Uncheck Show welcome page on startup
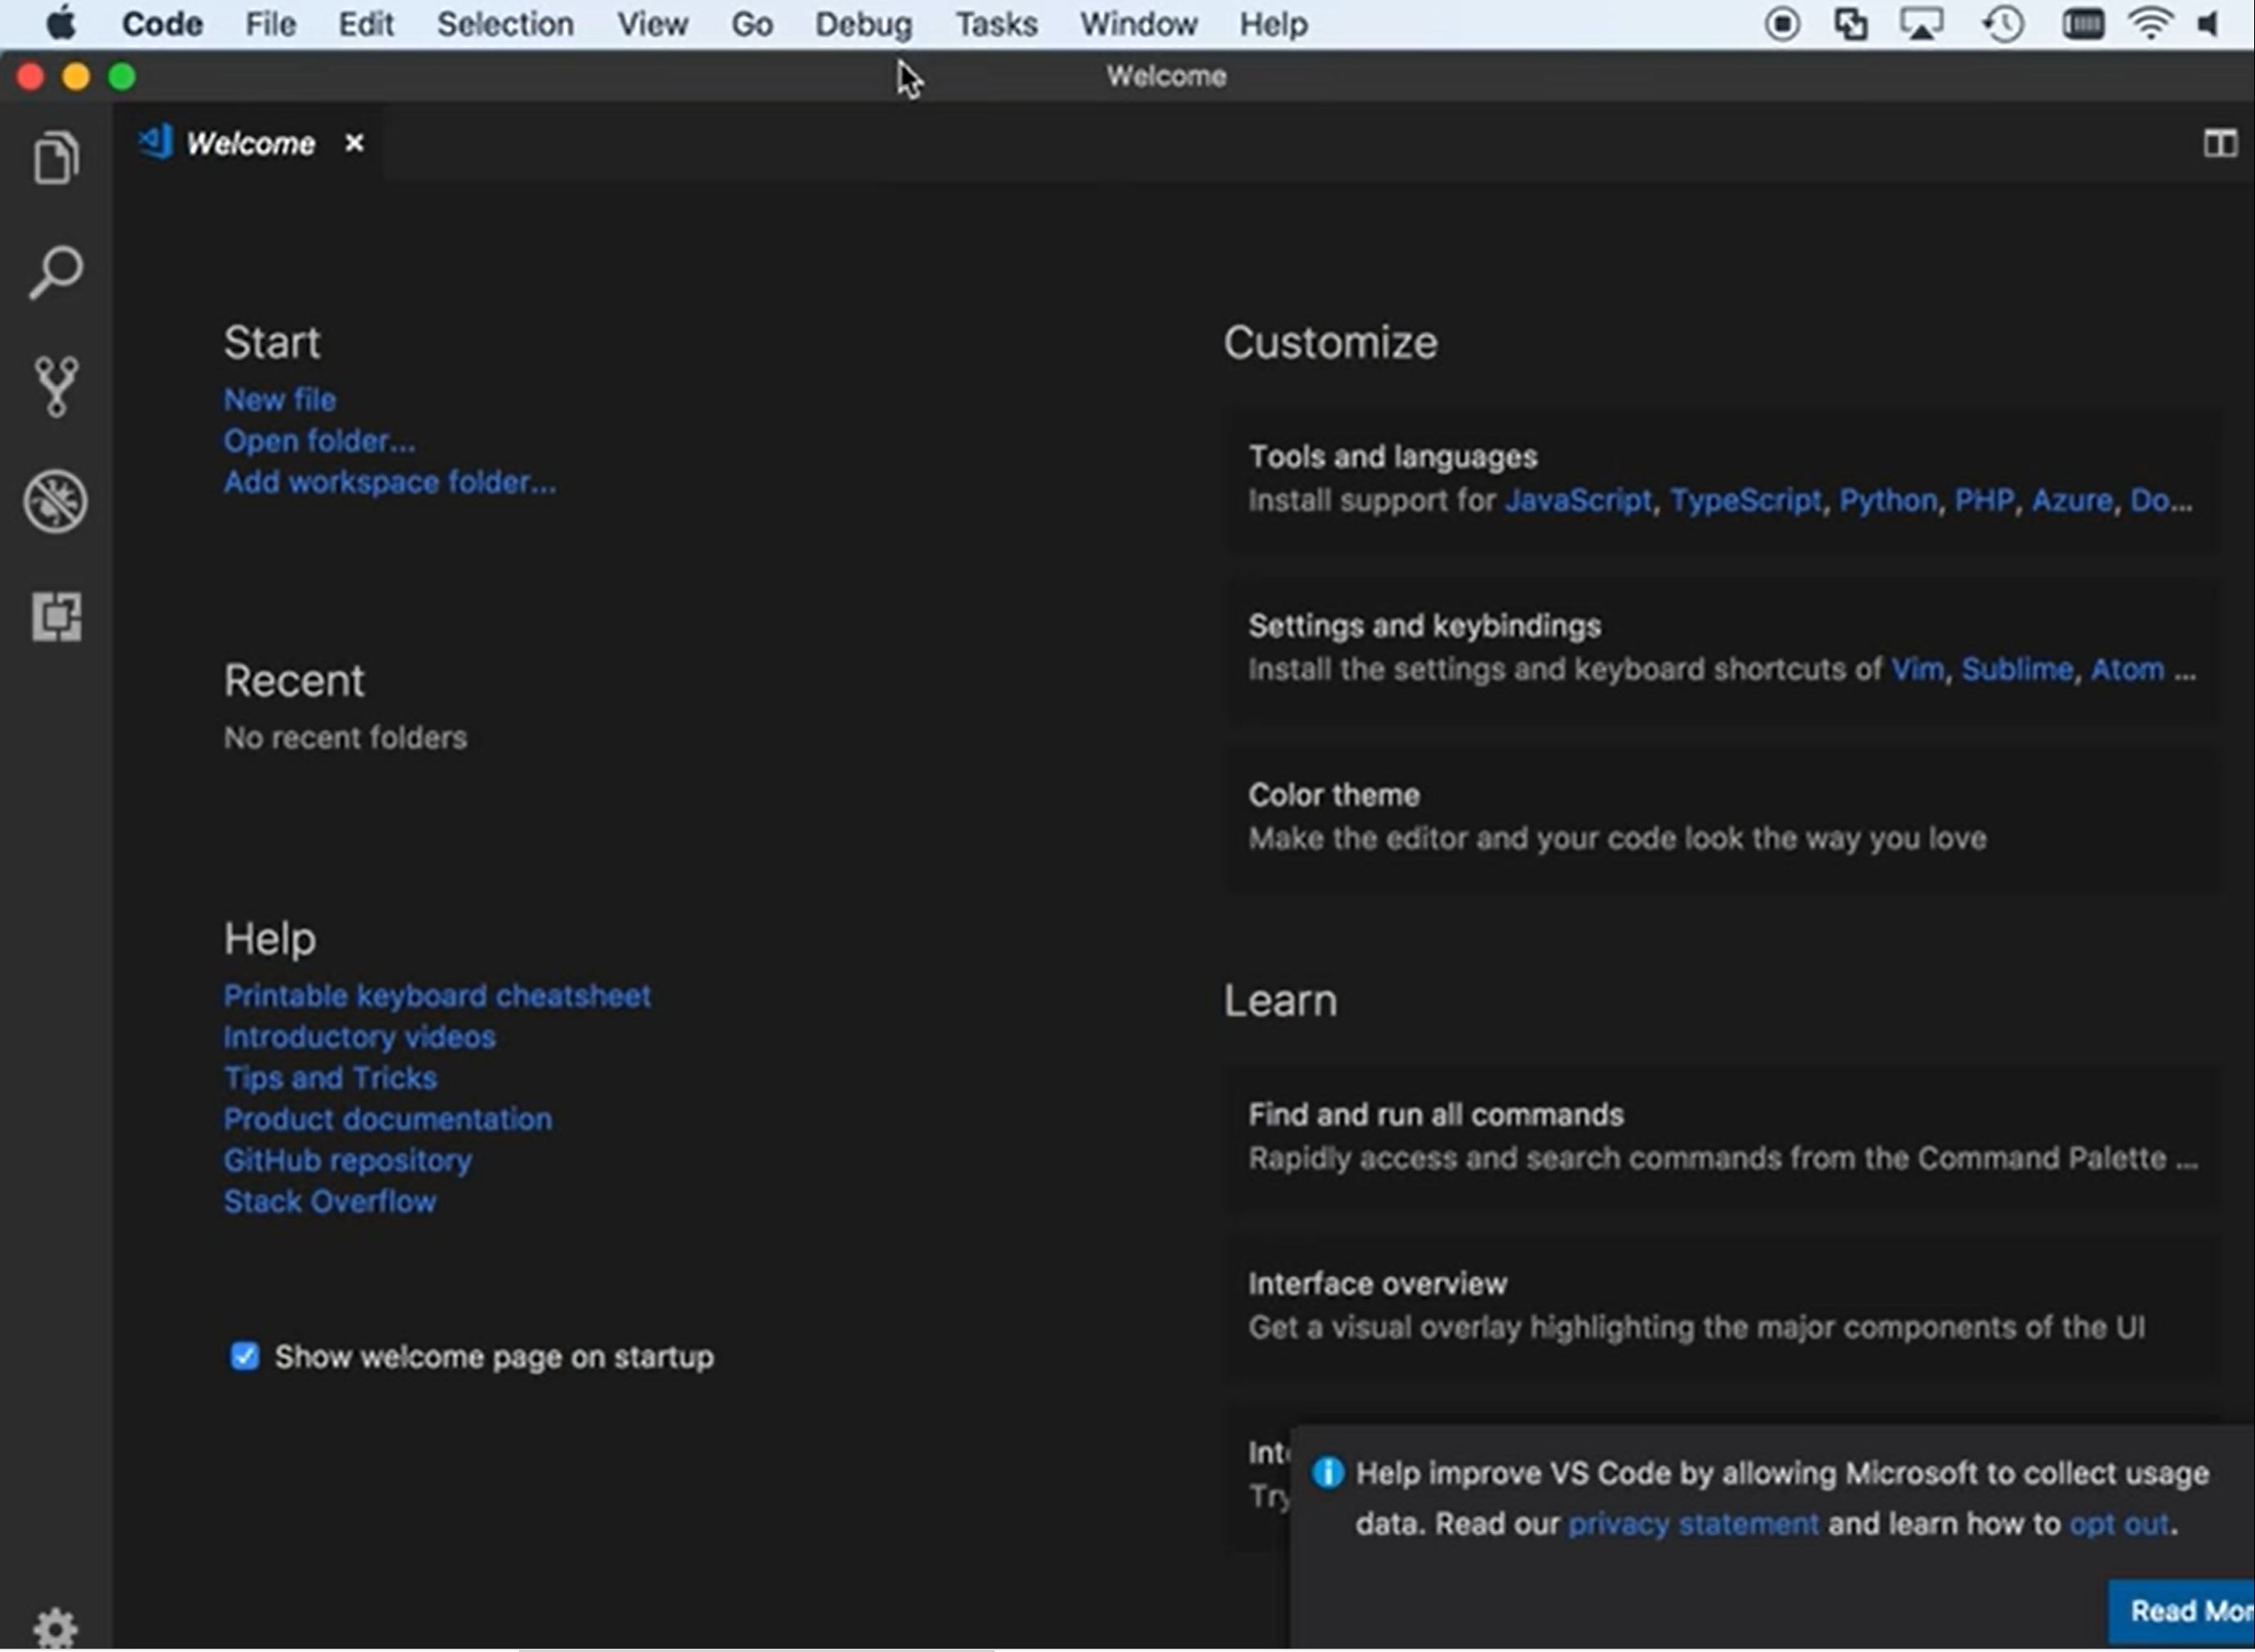The width and height of the screenshot is (2255, 1652). pos(245,1356)
